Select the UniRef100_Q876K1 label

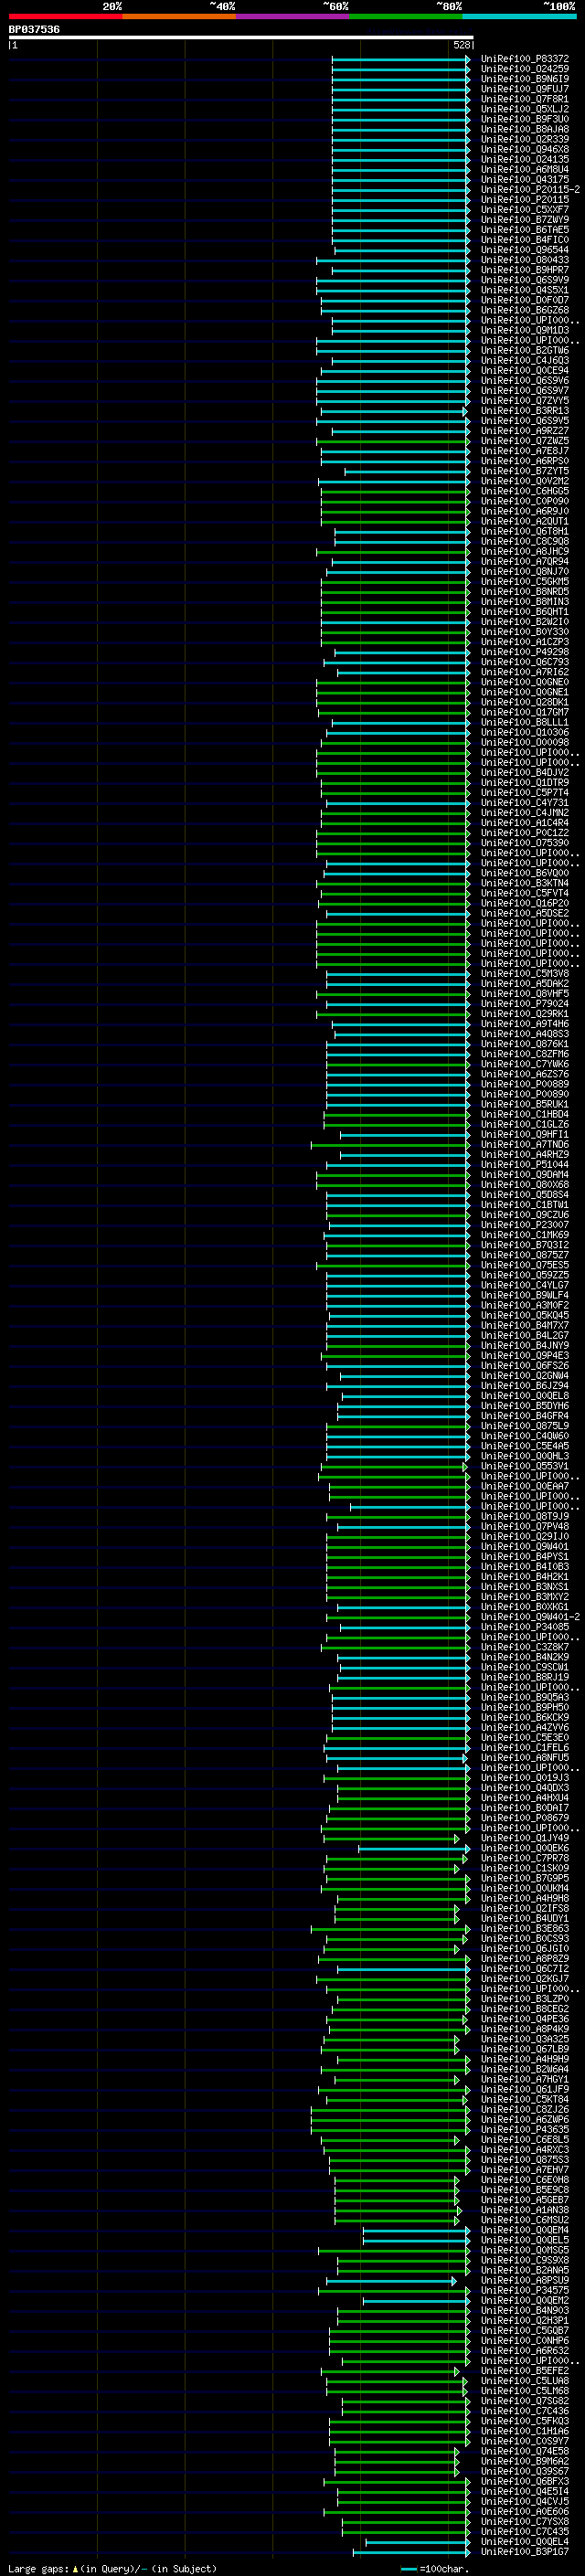coord(524,1044)
